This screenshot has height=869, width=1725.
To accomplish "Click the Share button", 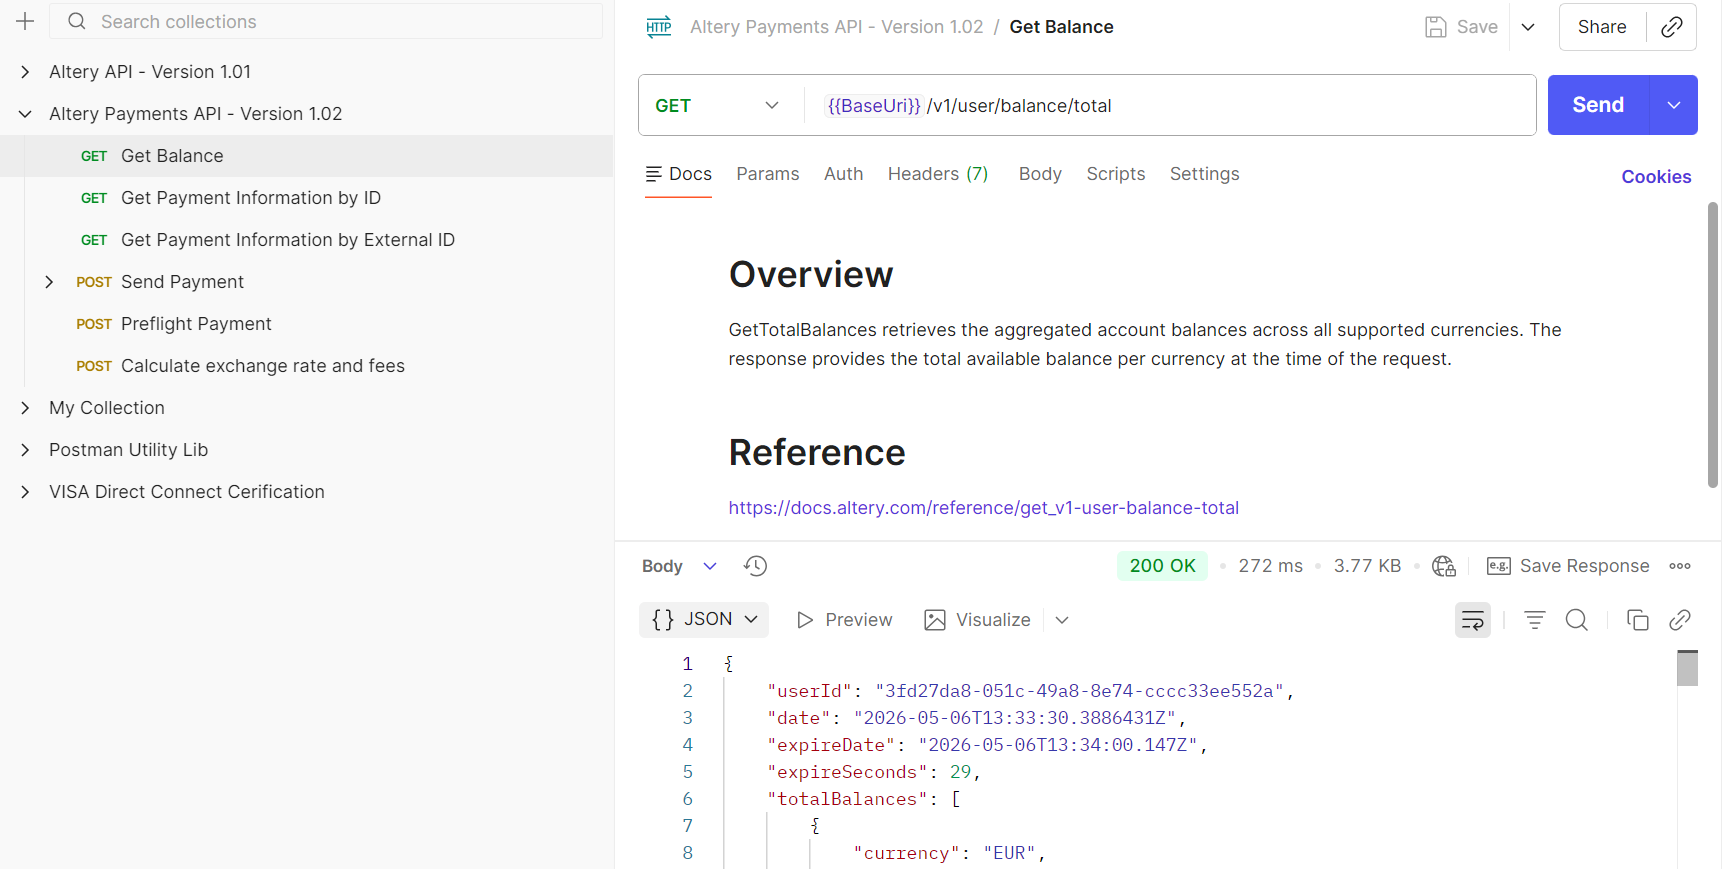I will (1602, 27).
